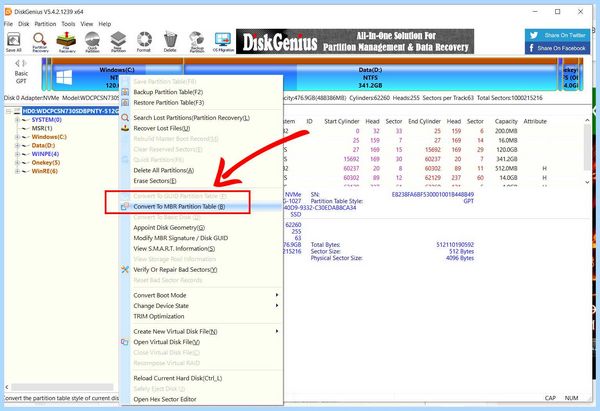Click the Recover Lost Files menu icon

coord(125,128)
